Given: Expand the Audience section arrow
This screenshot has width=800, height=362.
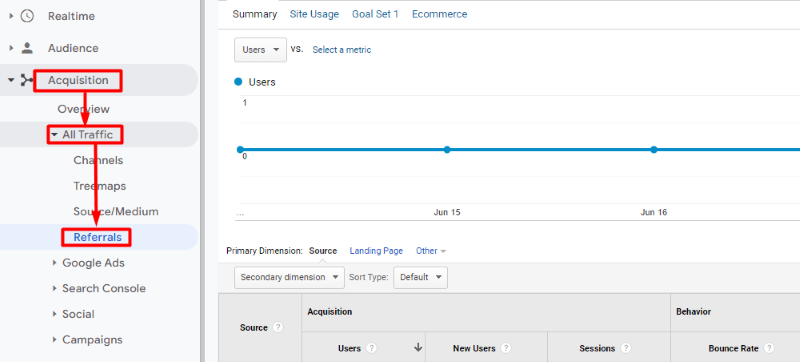Looking at the screenshot, I should coord(11,48).
